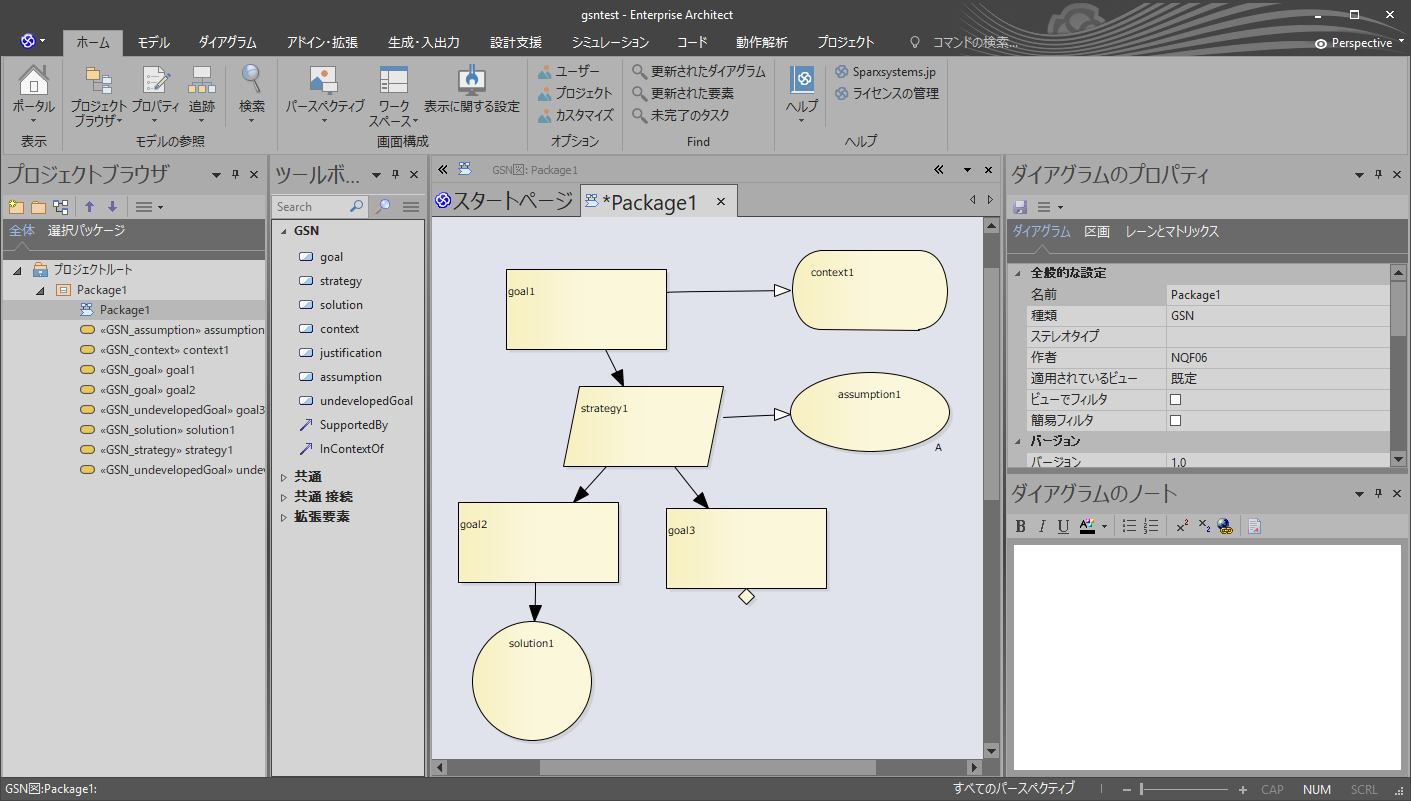Select the strategy1 parallelogram on the diagram
This screenshot has width=1411, height=801.
(643, 426)
